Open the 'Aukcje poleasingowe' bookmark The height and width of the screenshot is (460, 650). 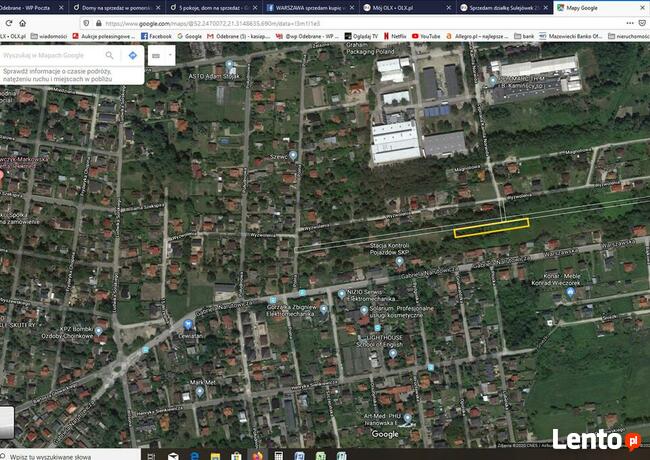[104, 36]
